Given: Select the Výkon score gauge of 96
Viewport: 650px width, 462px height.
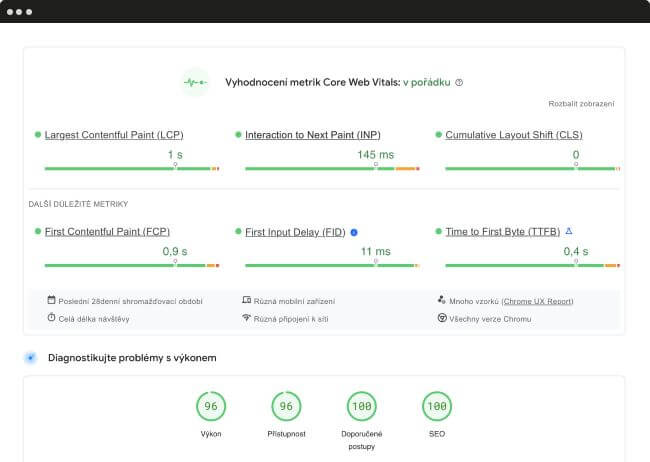Looking at the screenshot, I should tap(211, 406).
